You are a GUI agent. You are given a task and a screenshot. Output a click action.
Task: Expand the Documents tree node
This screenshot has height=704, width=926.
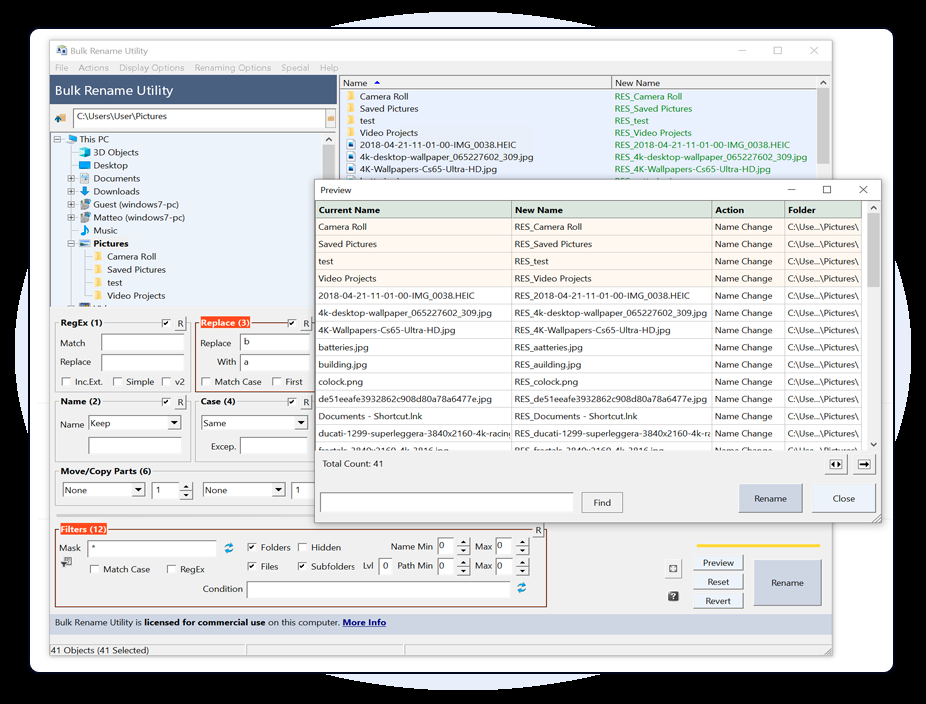[72, 179]
